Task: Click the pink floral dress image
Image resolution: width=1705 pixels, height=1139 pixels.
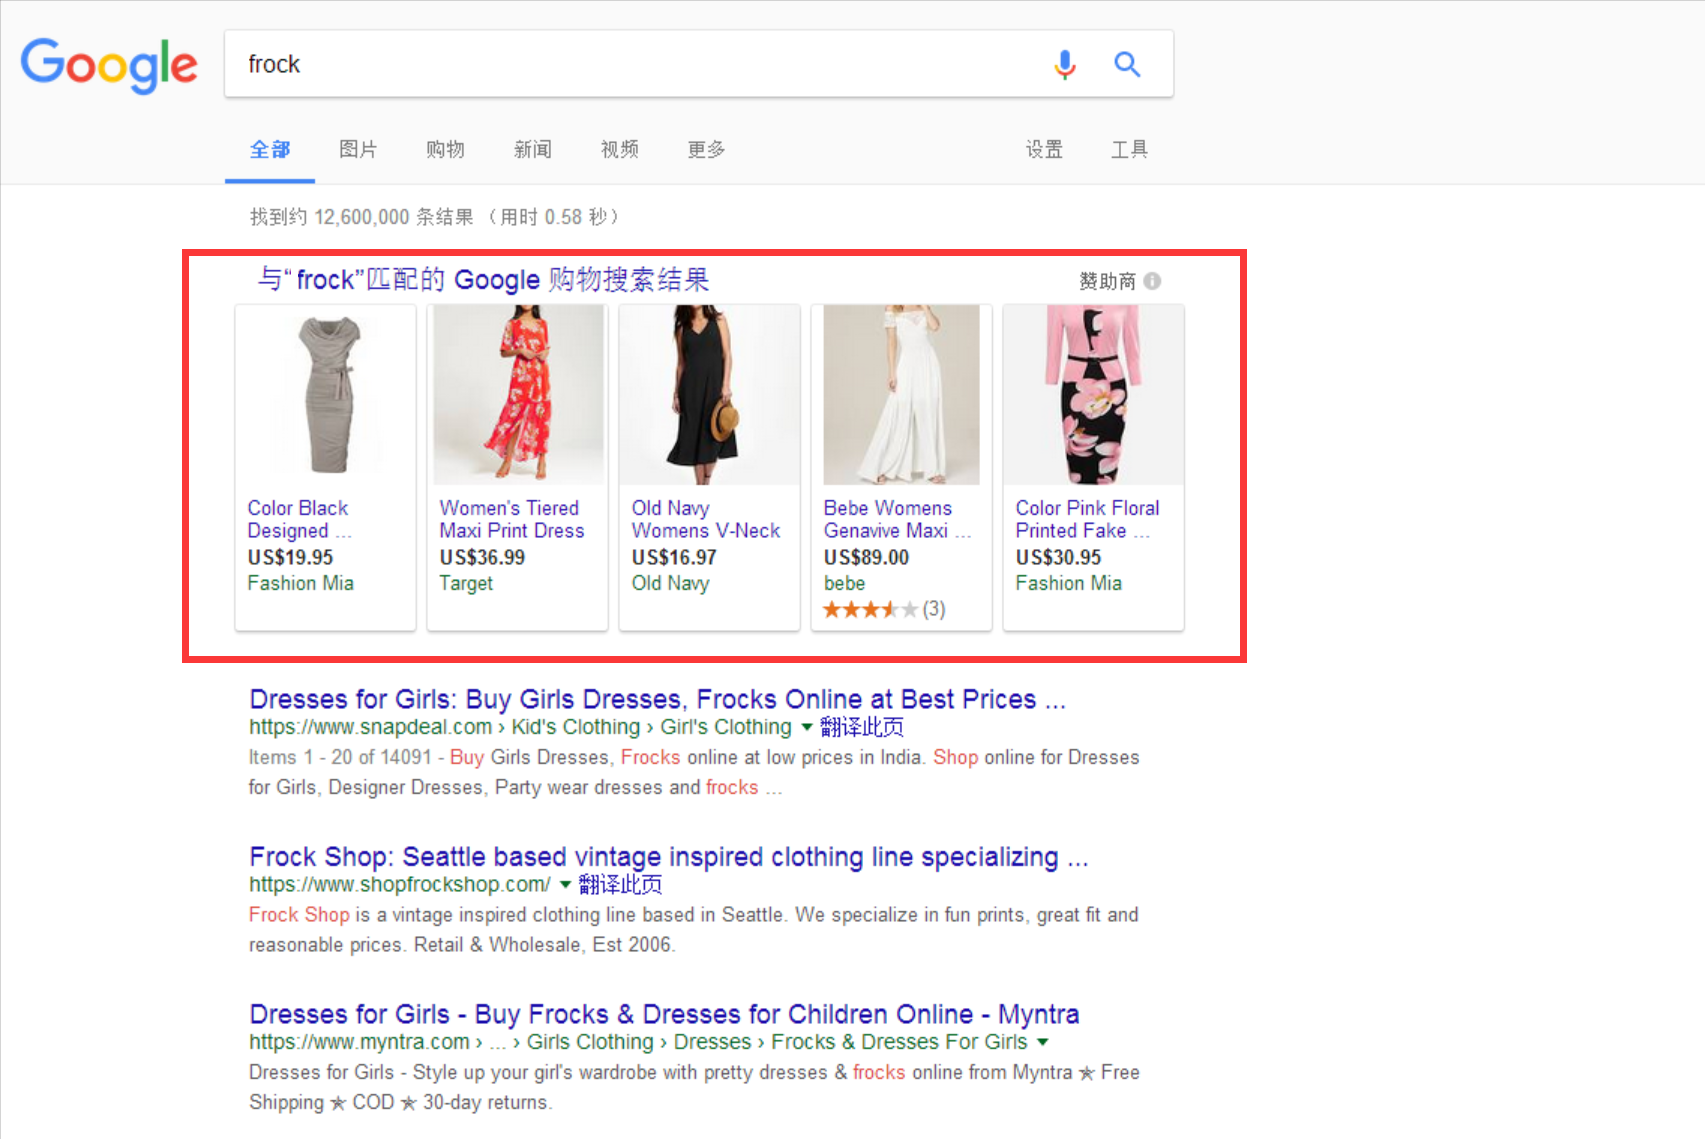Action: 1094,395
